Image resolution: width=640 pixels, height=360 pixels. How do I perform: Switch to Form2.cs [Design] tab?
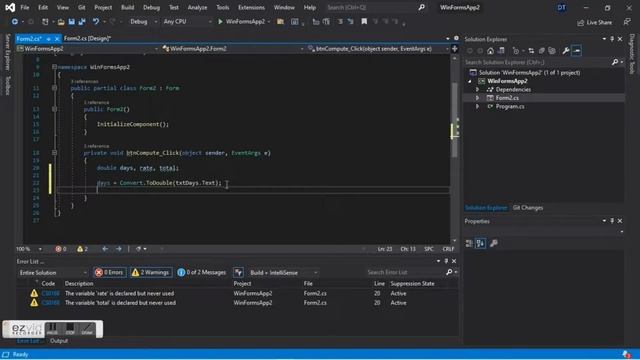(x=87, y=38)
